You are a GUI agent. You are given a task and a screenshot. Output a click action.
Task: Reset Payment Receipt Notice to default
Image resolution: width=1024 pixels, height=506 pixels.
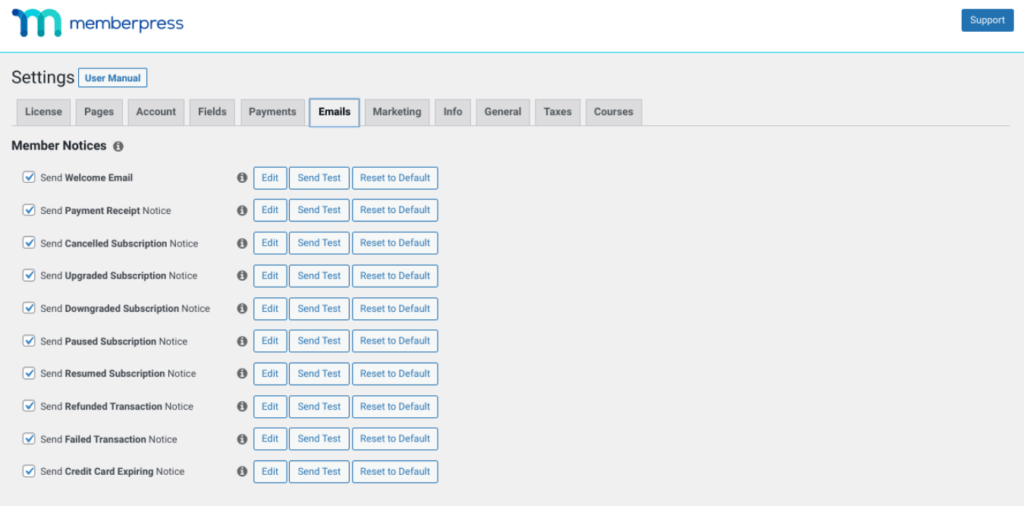[x=395, y=210]
